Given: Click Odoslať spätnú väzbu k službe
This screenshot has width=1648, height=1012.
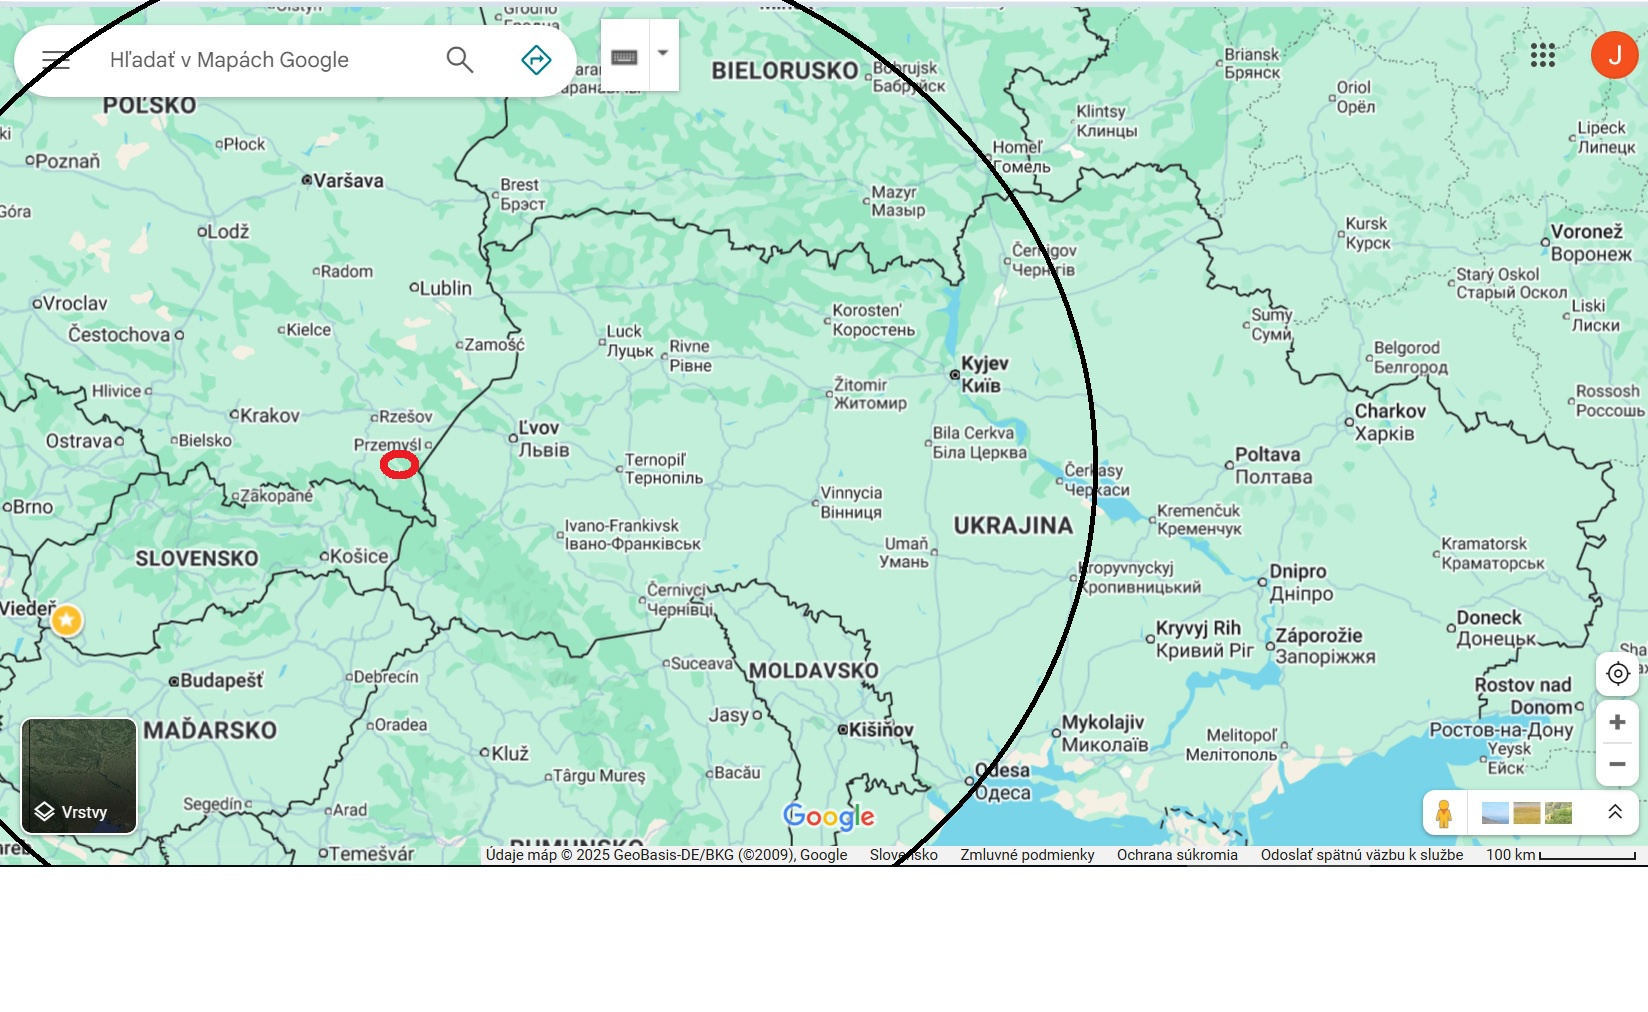Looking at the screenshot, I should 1361,855.
